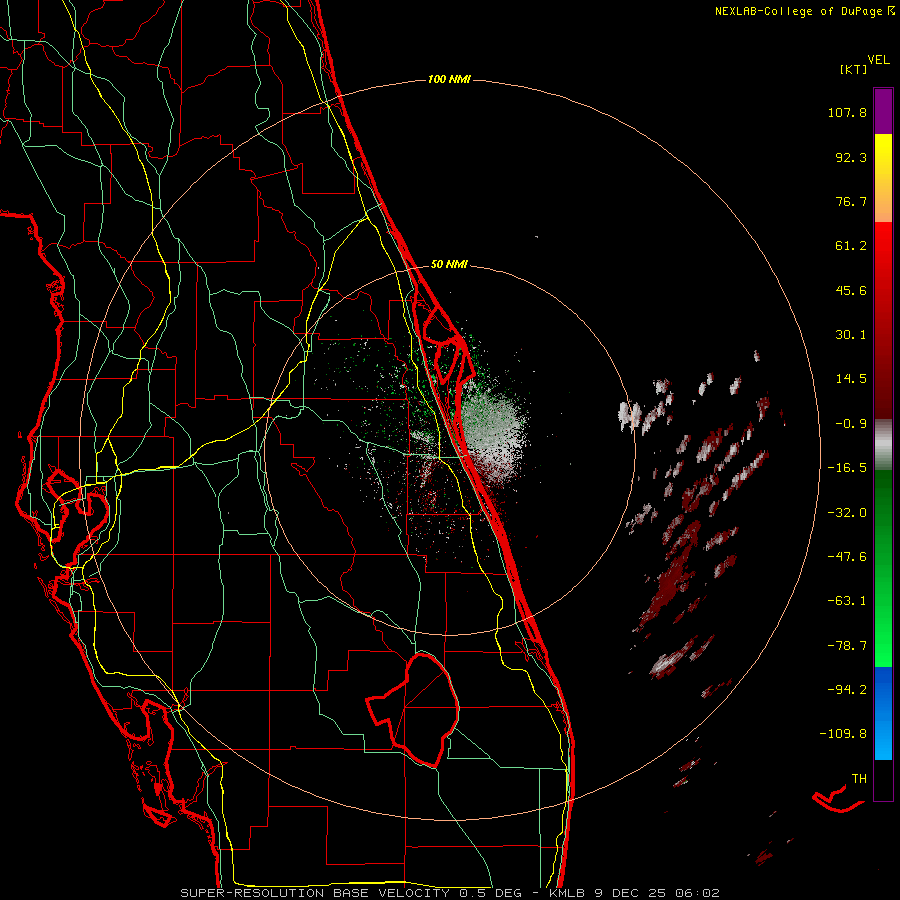
Task: Click the 30.1 velocity scale value
Action: tap(851, 335)
